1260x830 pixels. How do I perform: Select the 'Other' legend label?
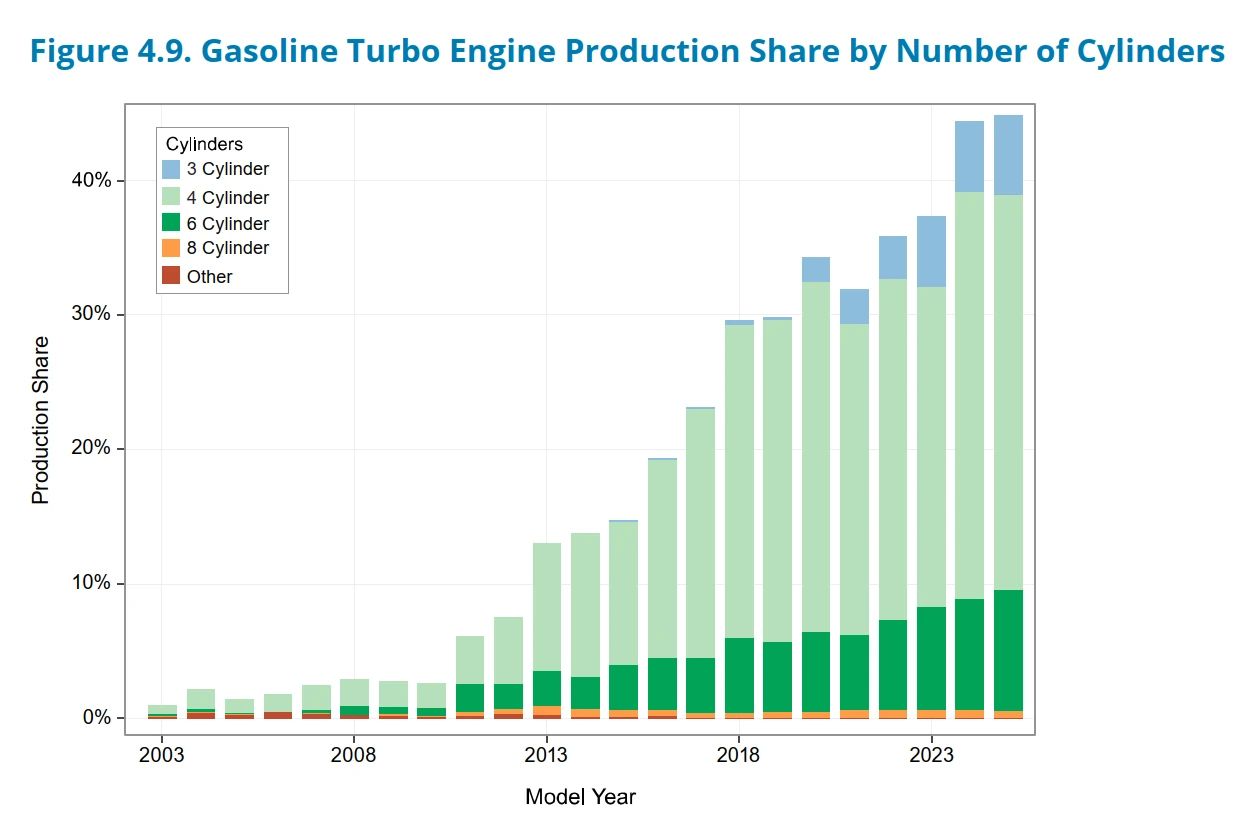point(210,277)
